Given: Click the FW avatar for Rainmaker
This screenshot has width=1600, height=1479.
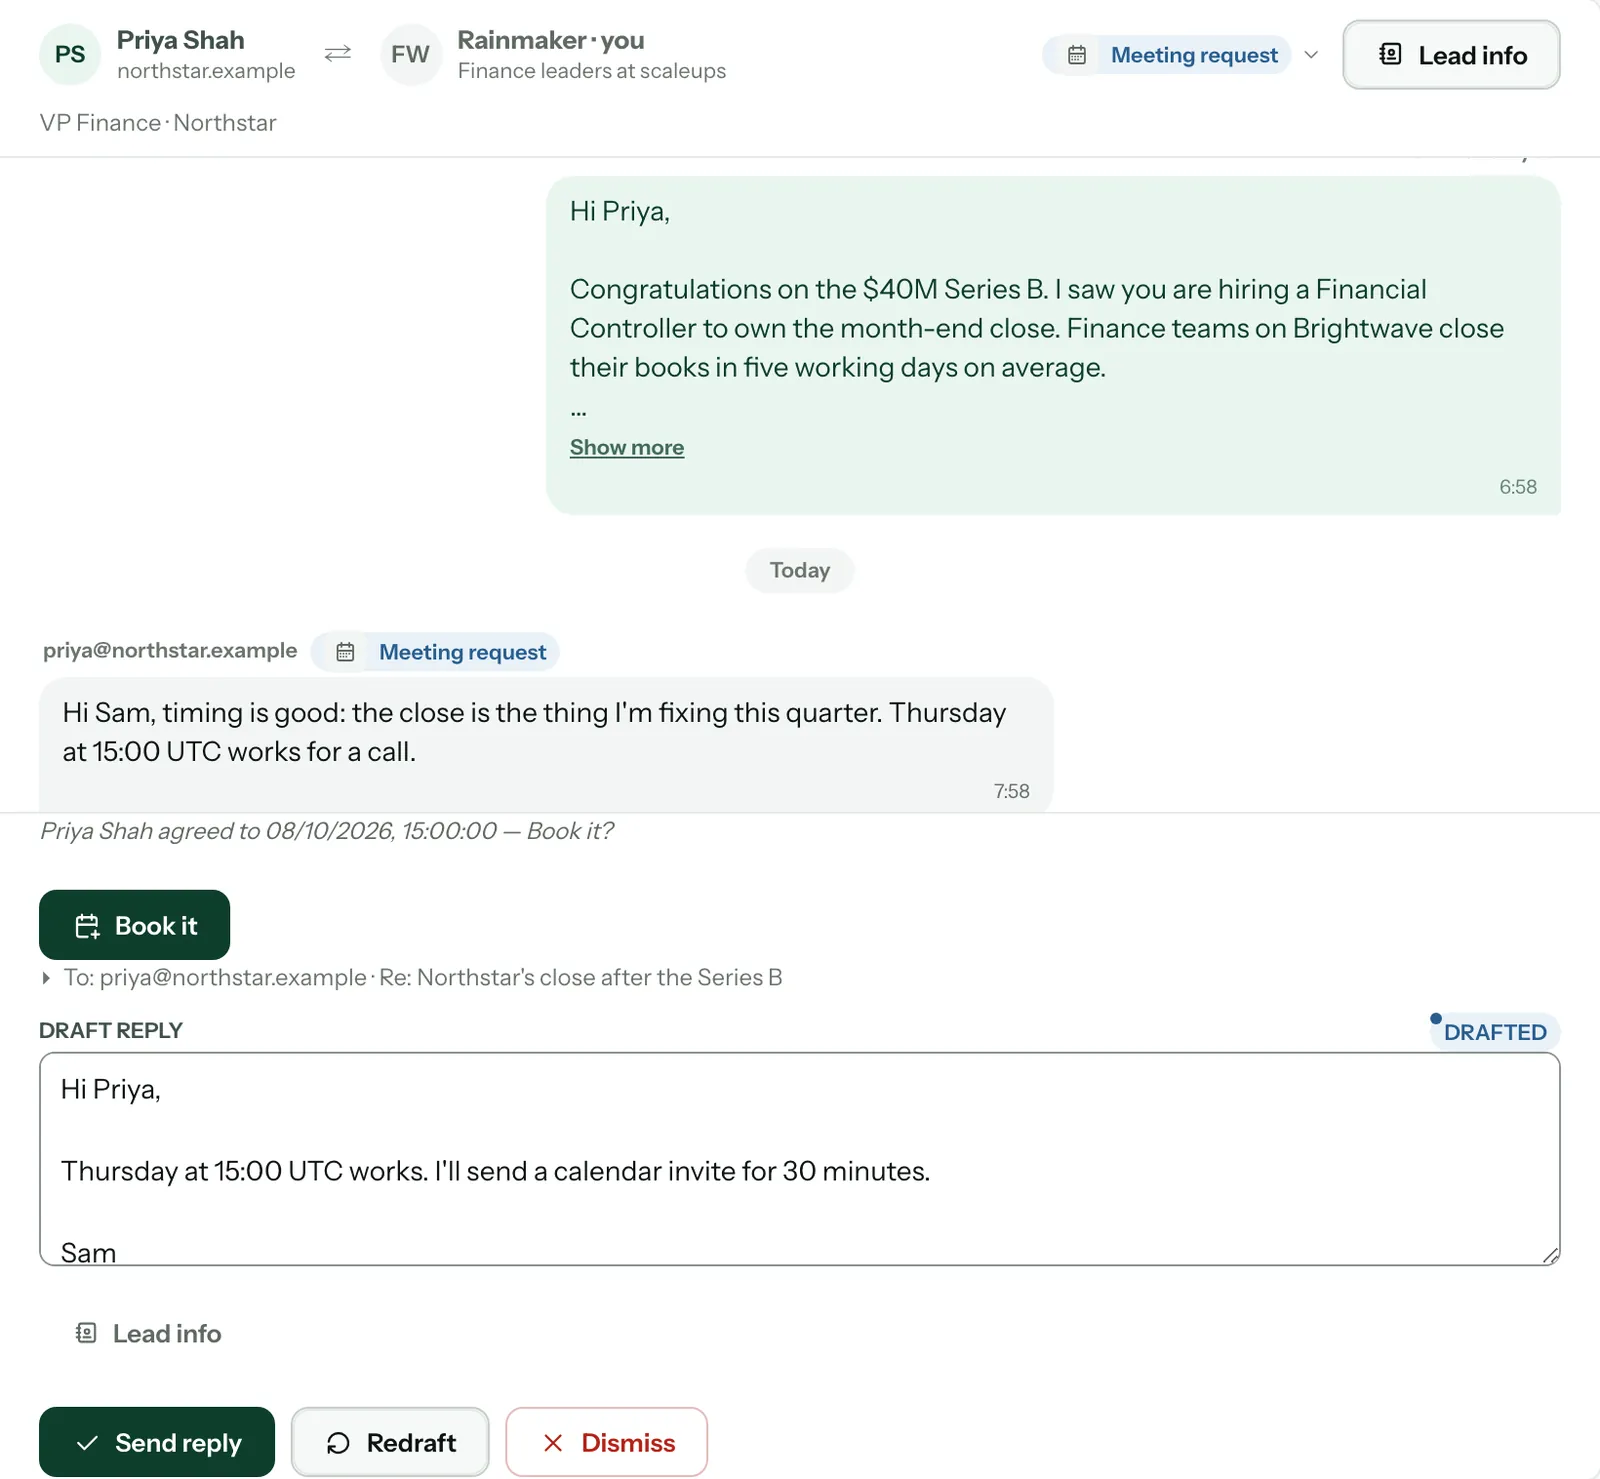Looking at the screenshot, I should point(410,54).
